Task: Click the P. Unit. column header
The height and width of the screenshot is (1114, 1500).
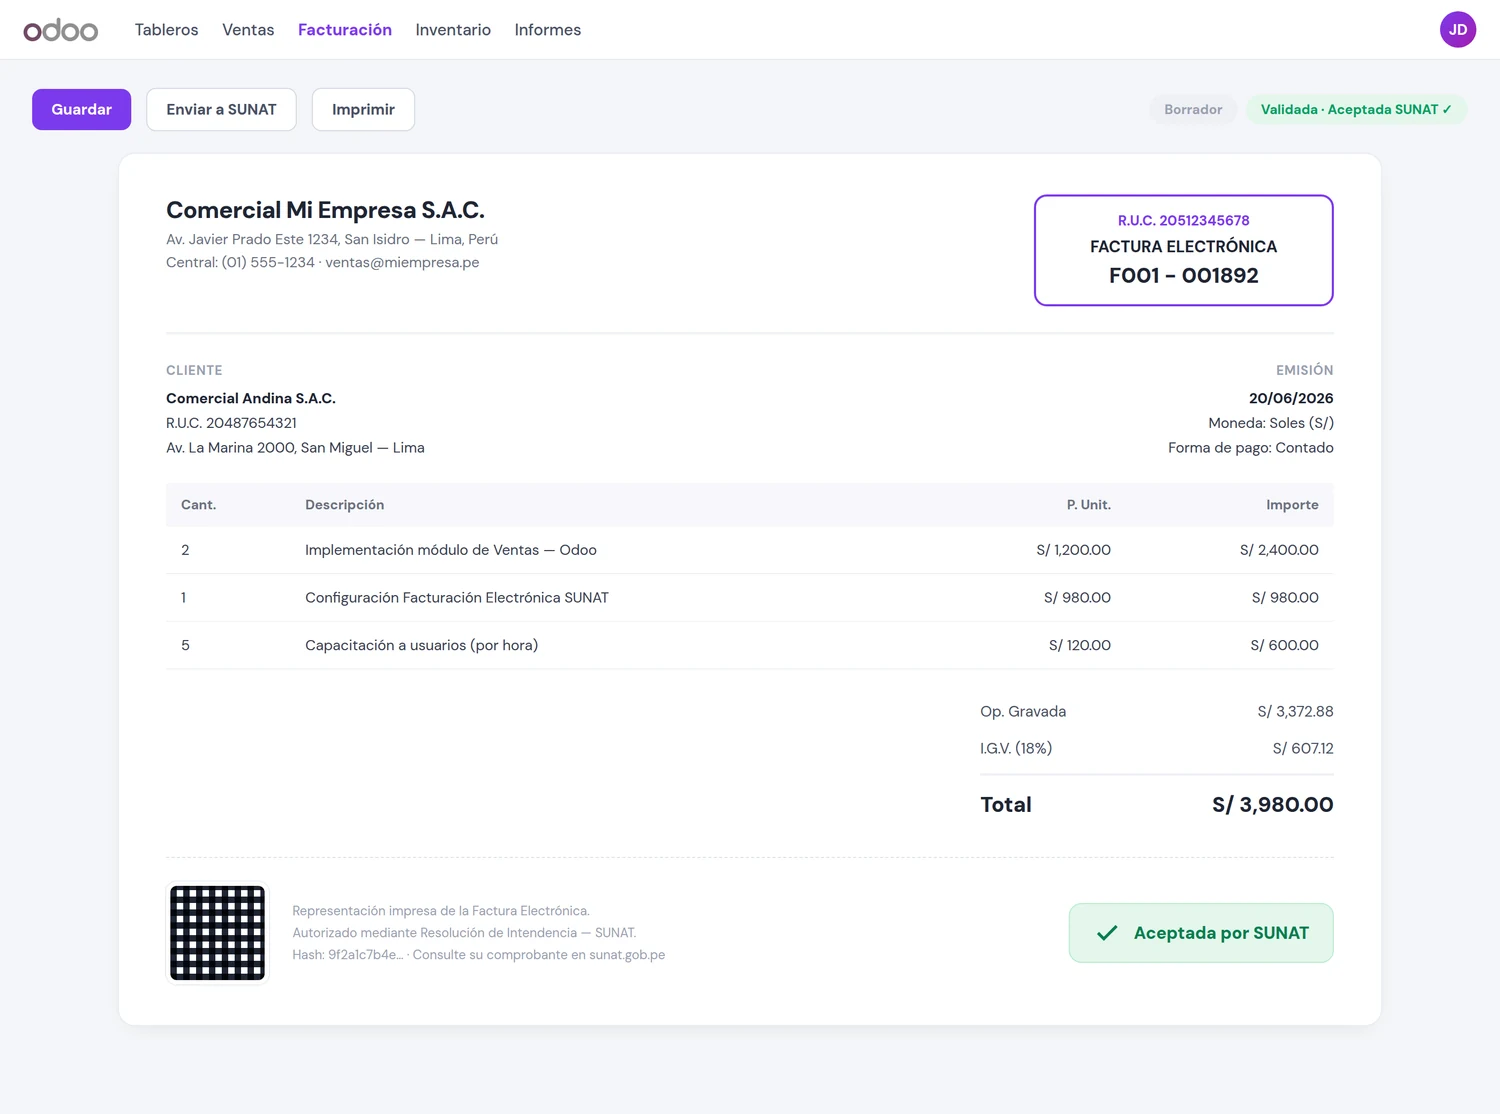Action: coord(1089,505)
